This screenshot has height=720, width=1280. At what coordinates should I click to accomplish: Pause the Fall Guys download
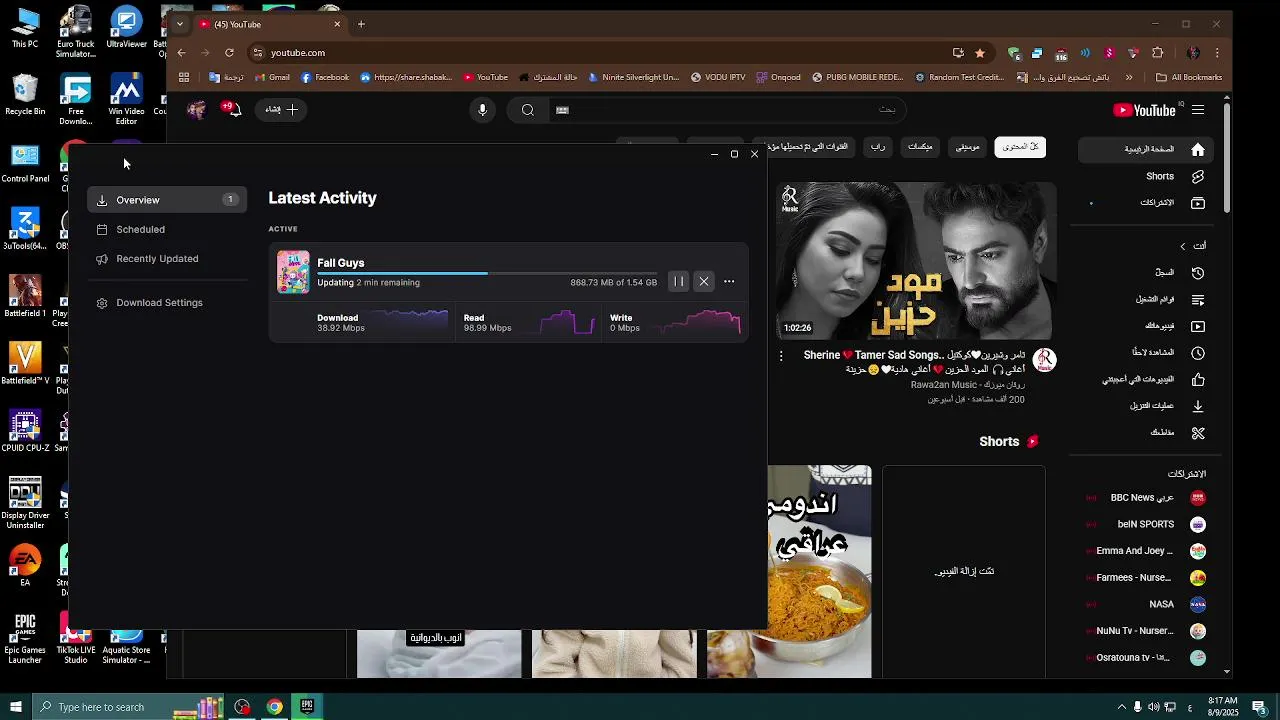coord(678,282)
